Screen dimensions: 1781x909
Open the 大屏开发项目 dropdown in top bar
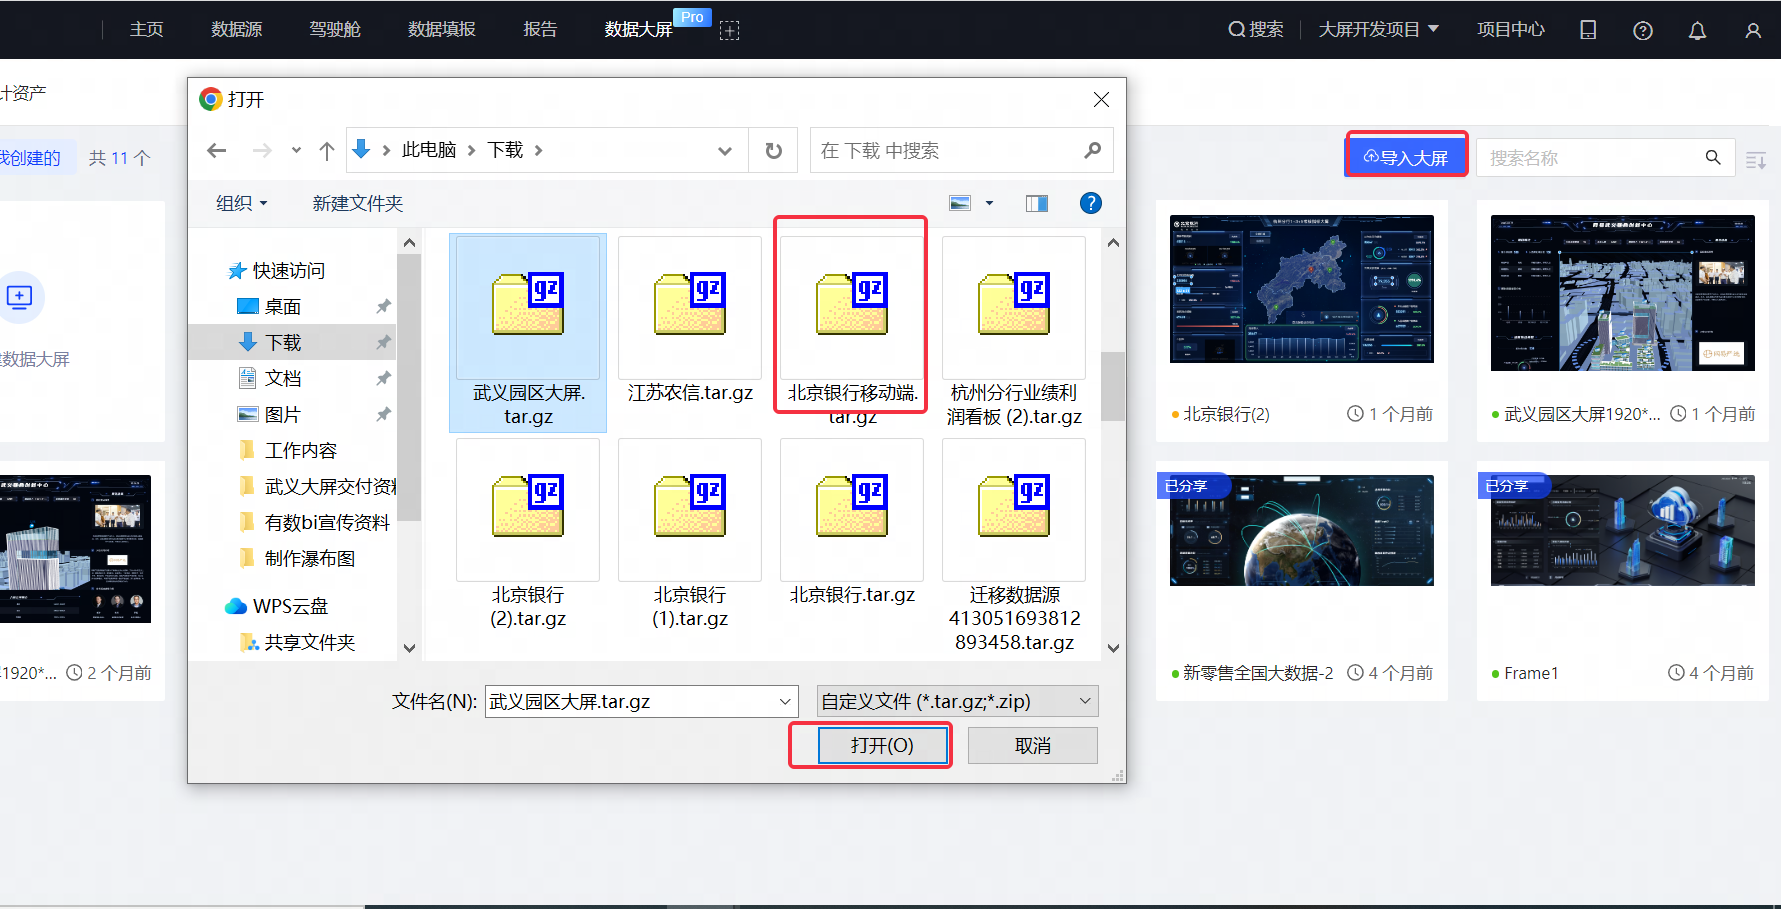pos(1380,29)
